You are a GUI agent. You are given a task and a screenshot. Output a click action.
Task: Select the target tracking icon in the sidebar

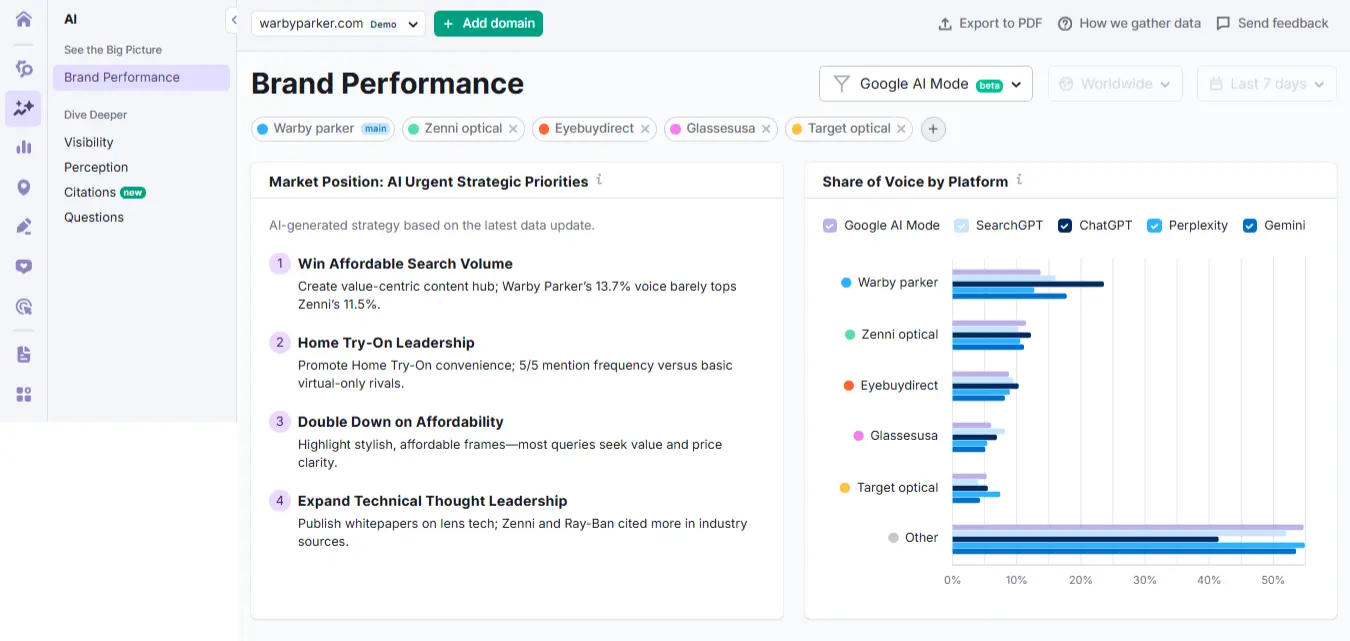click(22, 306)
